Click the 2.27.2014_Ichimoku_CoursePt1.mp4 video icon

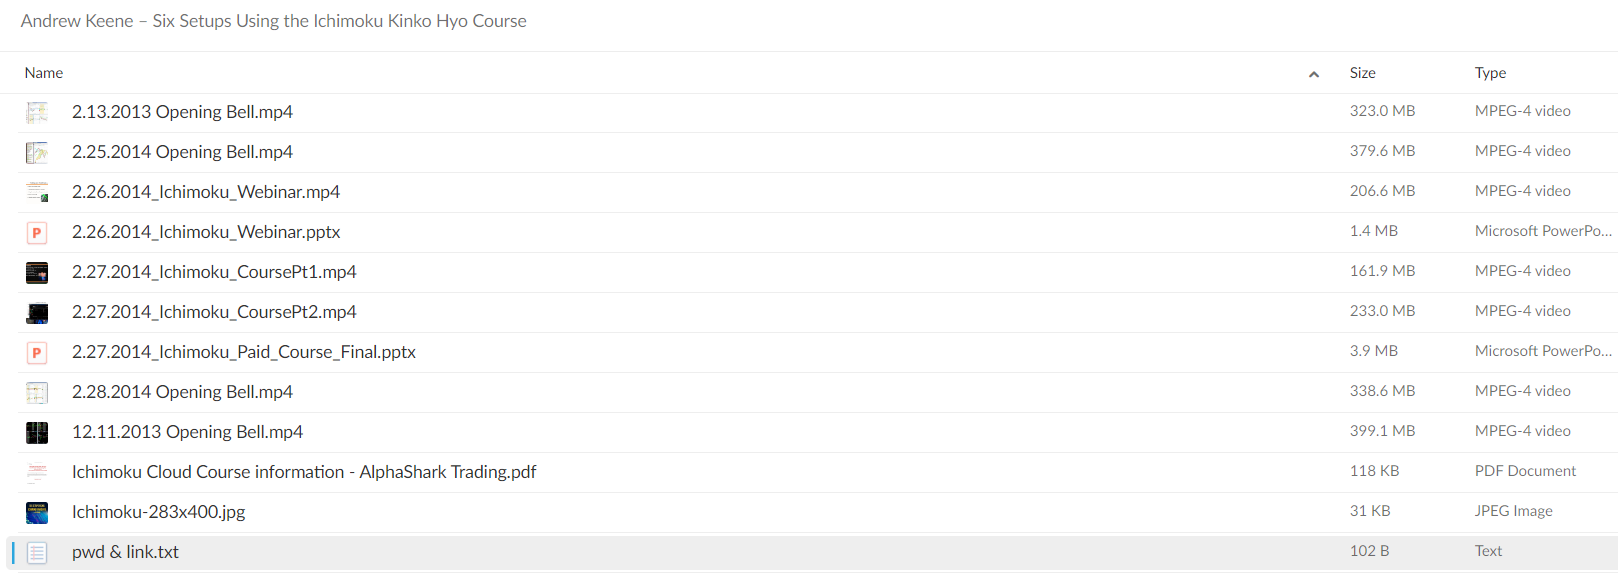[37, 272]
